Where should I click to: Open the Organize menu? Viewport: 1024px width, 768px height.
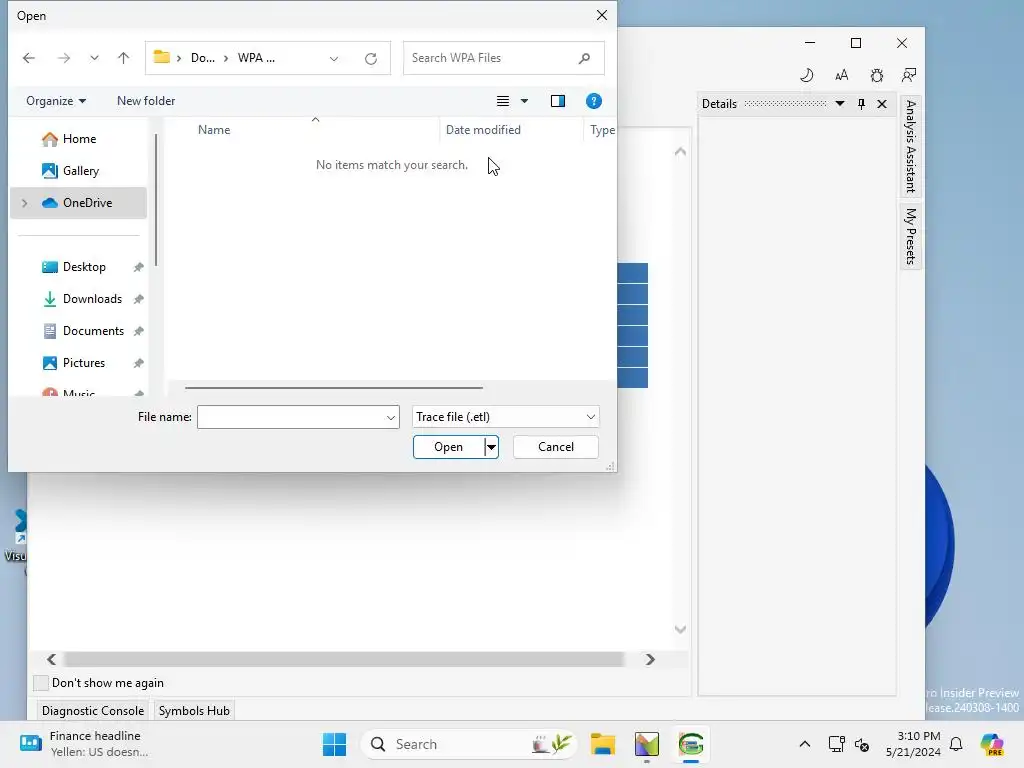pos(56,101)
